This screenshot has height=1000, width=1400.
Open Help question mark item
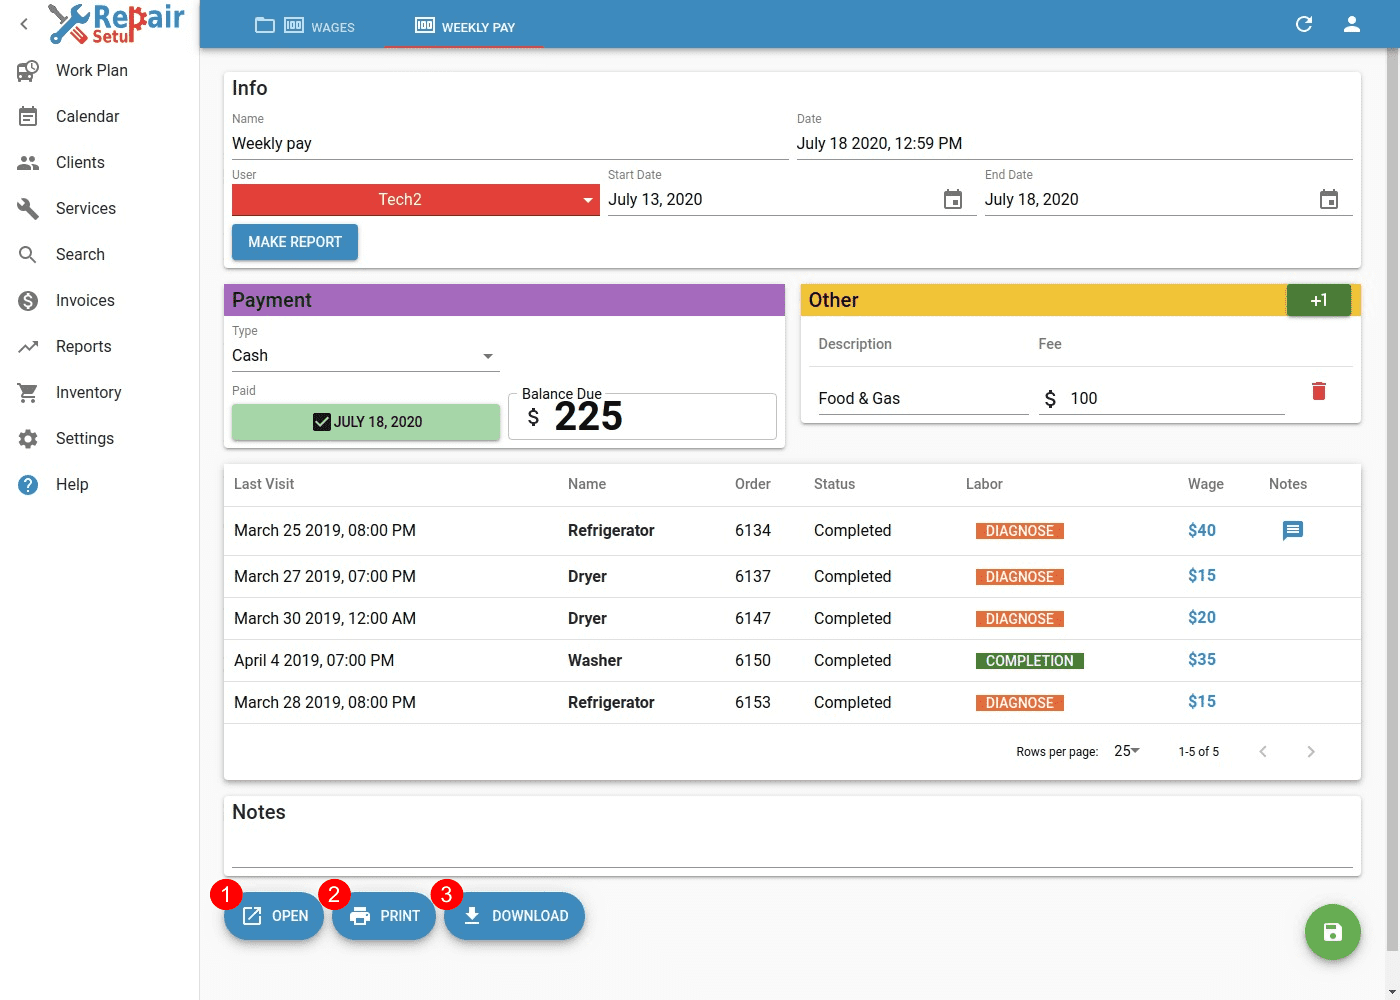[x=99, y=484]
